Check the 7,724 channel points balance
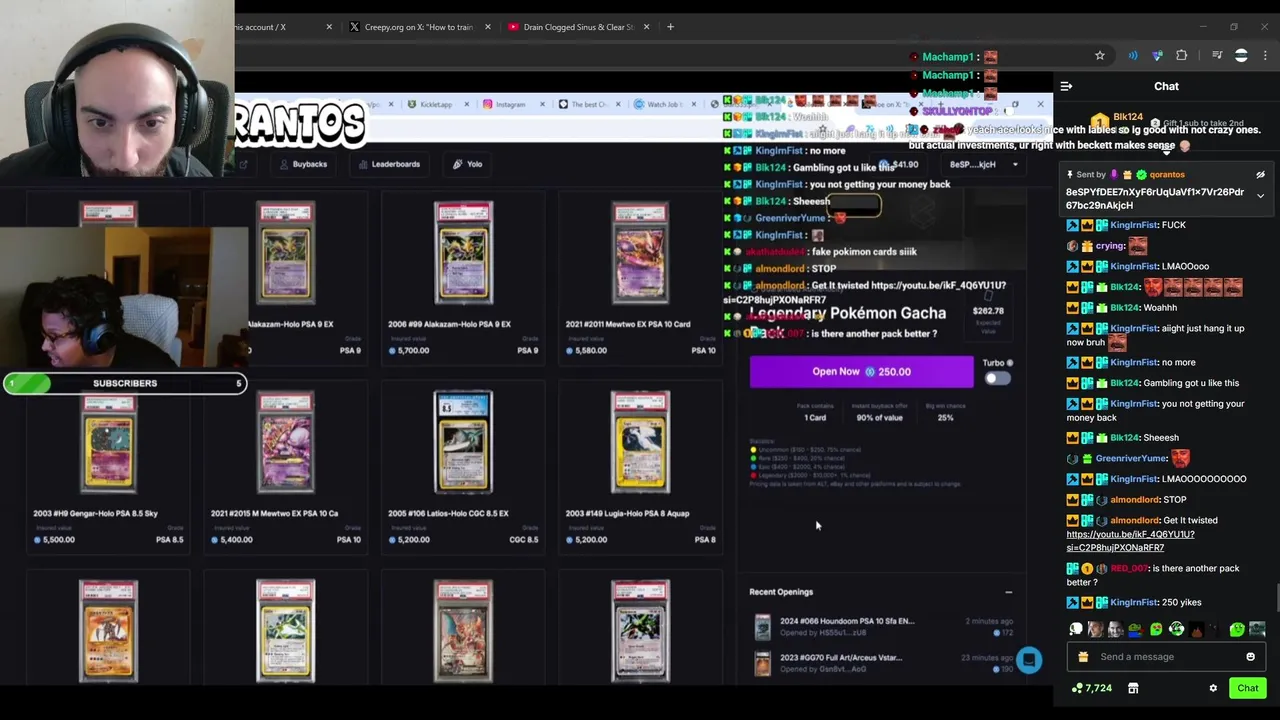The width and height of the screenshot is (1280, 720). 1092,688
